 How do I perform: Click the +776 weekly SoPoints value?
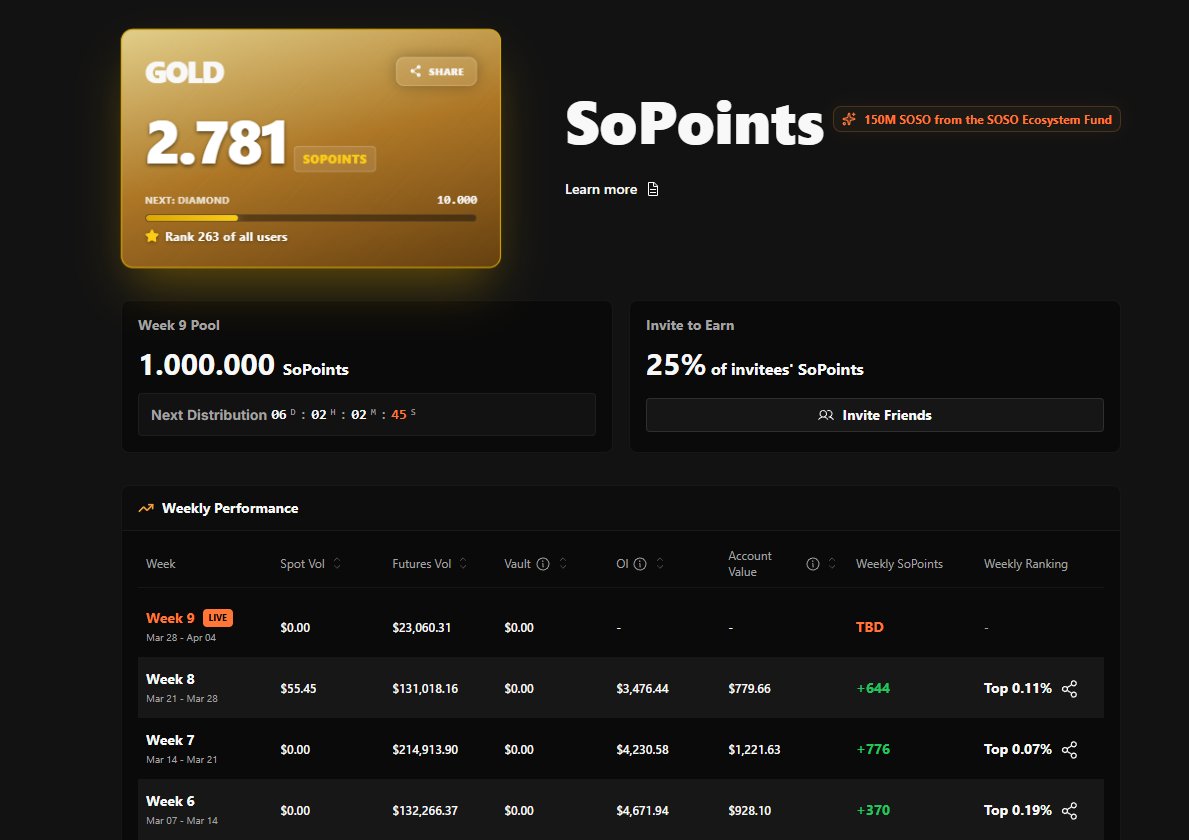coord(873,749)
